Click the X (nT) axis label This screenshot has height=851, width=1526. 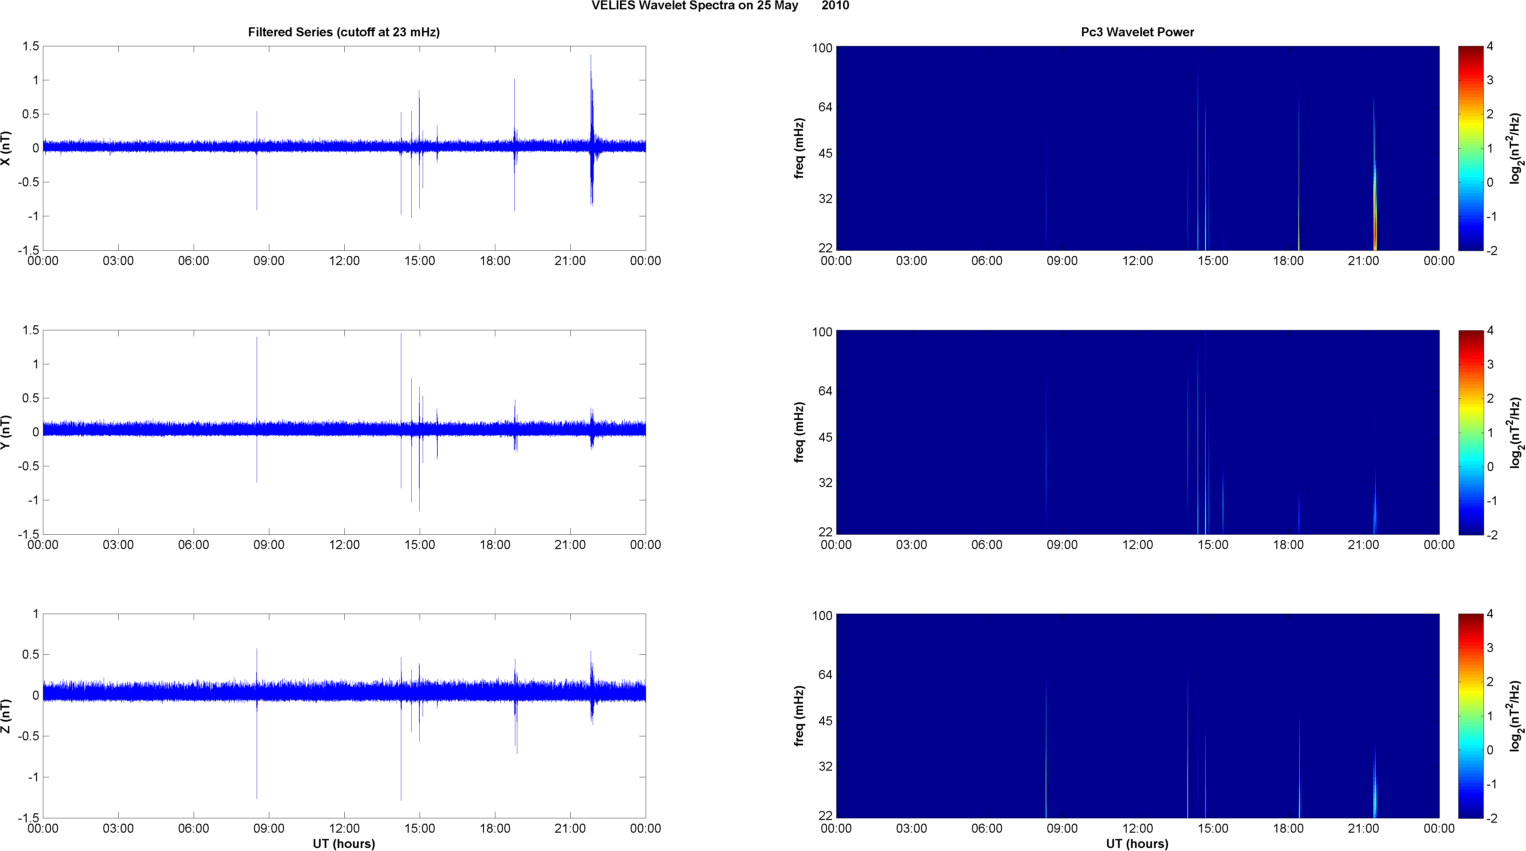[6, 148]
